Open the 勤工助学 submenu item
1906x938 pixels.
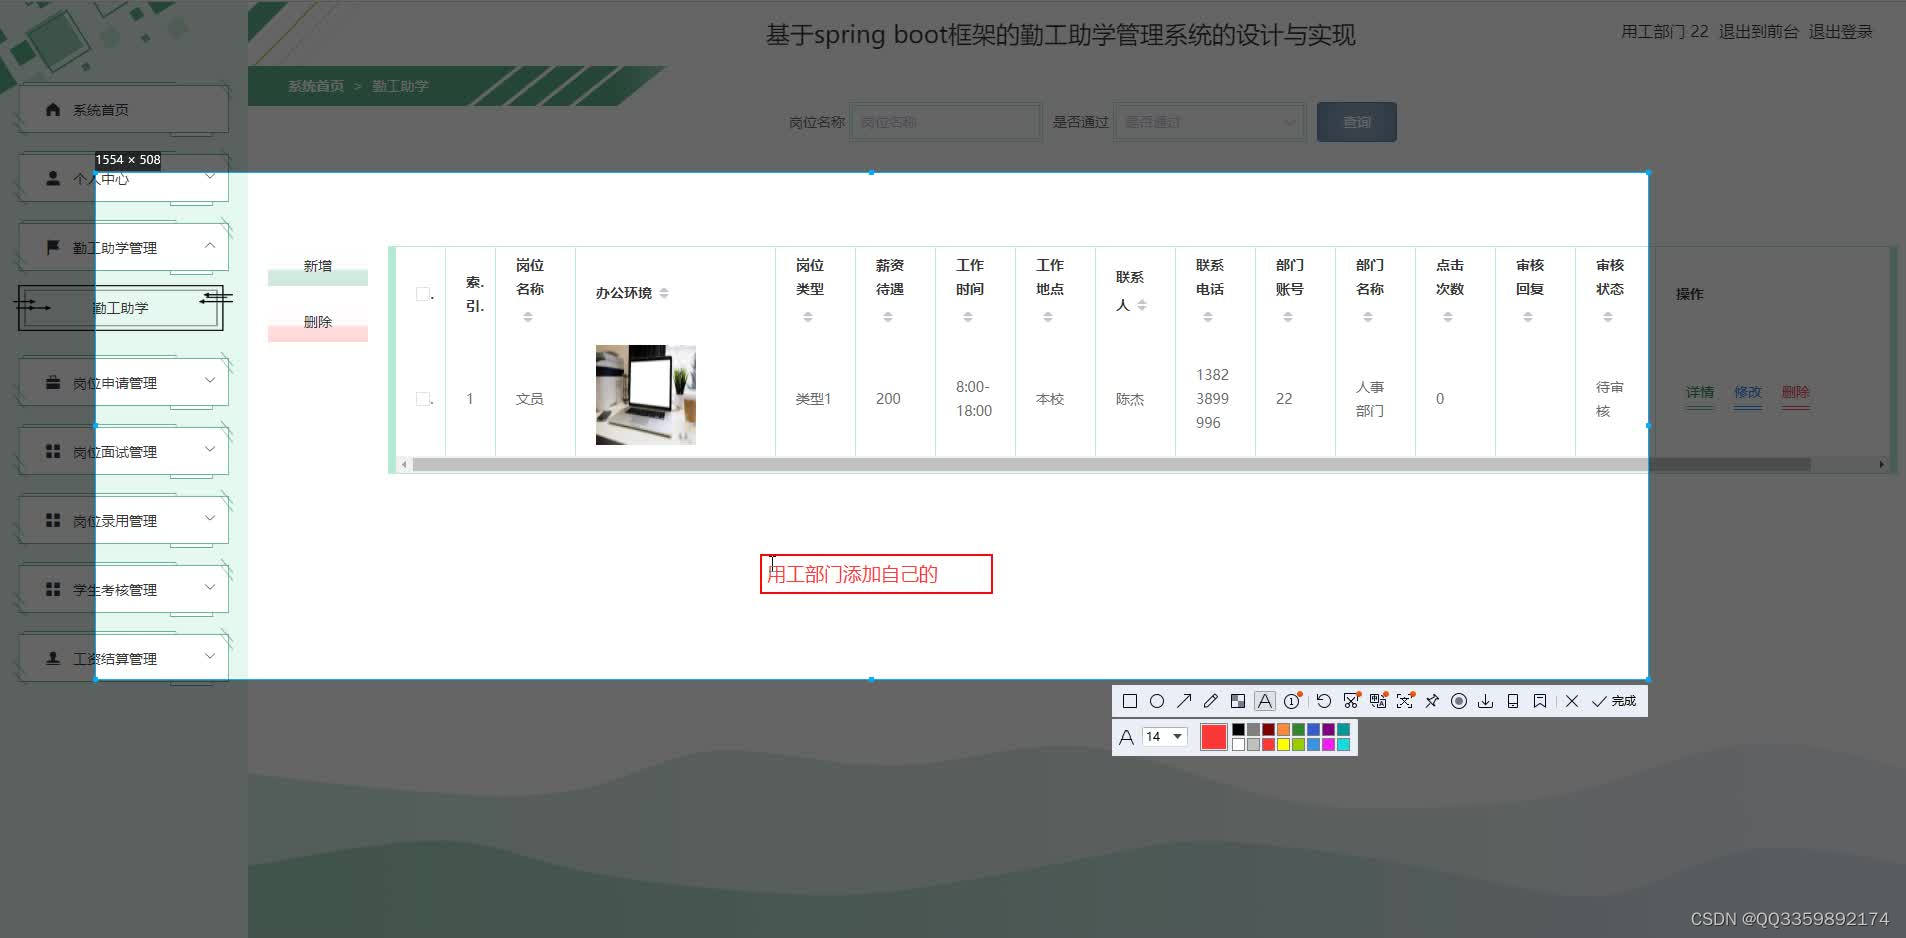121,308
